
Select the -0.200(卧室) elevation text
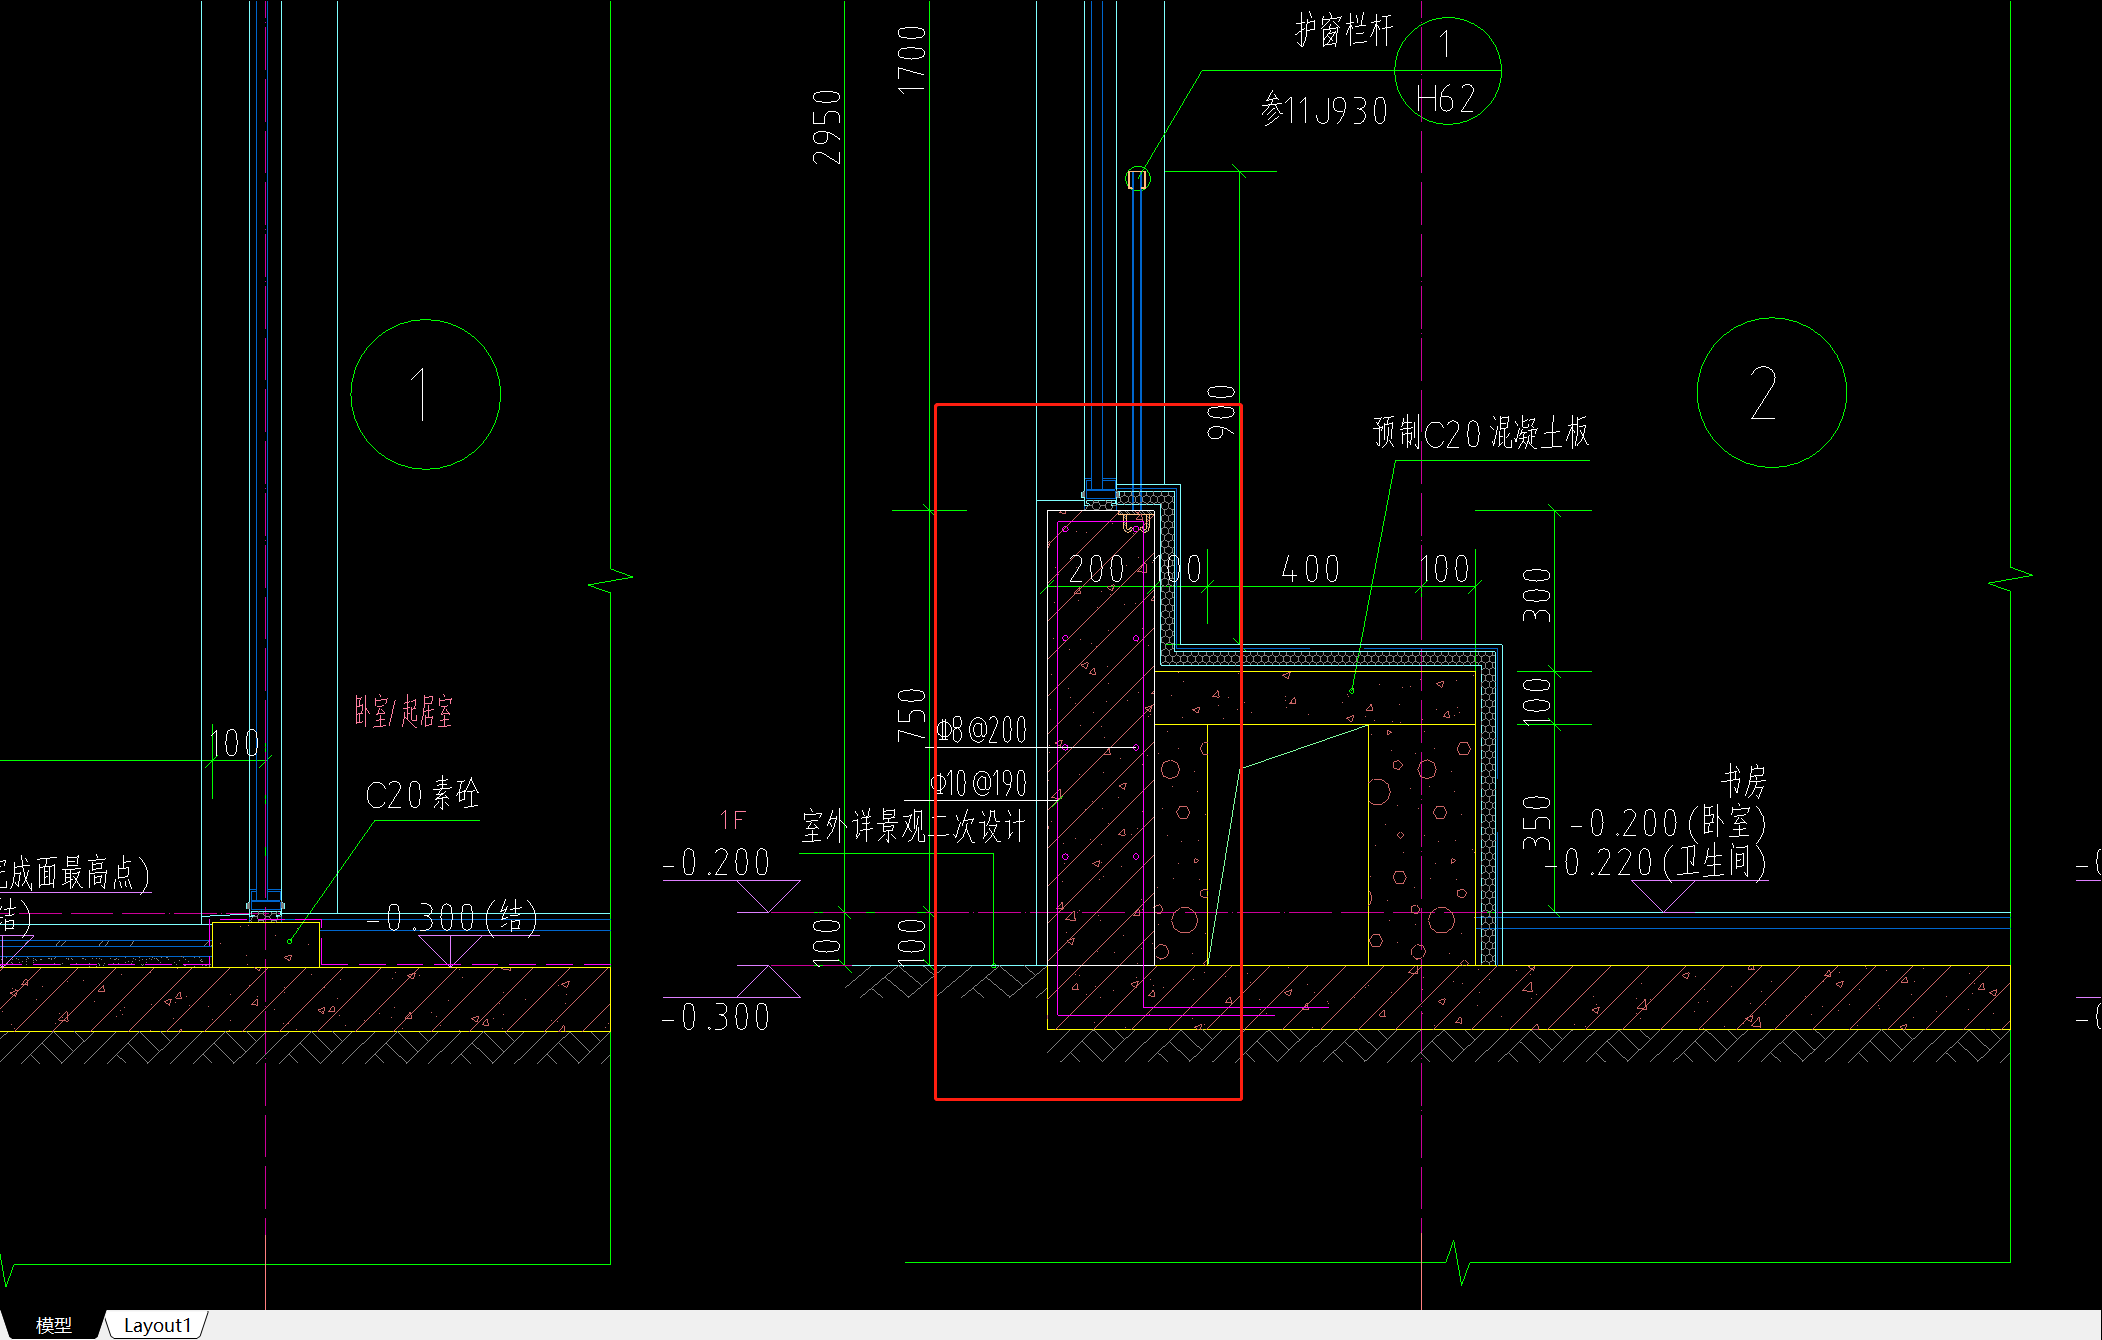click(x=1668, y=823)
